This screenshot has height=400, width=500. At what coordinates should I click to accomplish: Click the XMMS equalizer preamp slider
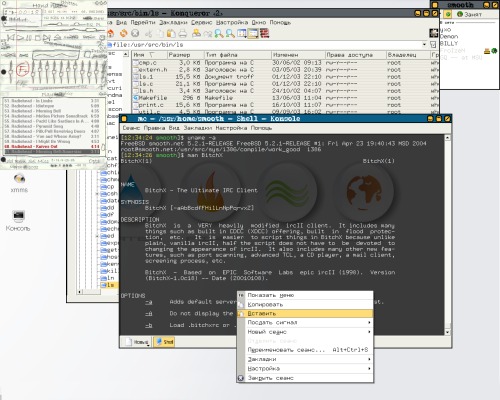click(11, 71)
